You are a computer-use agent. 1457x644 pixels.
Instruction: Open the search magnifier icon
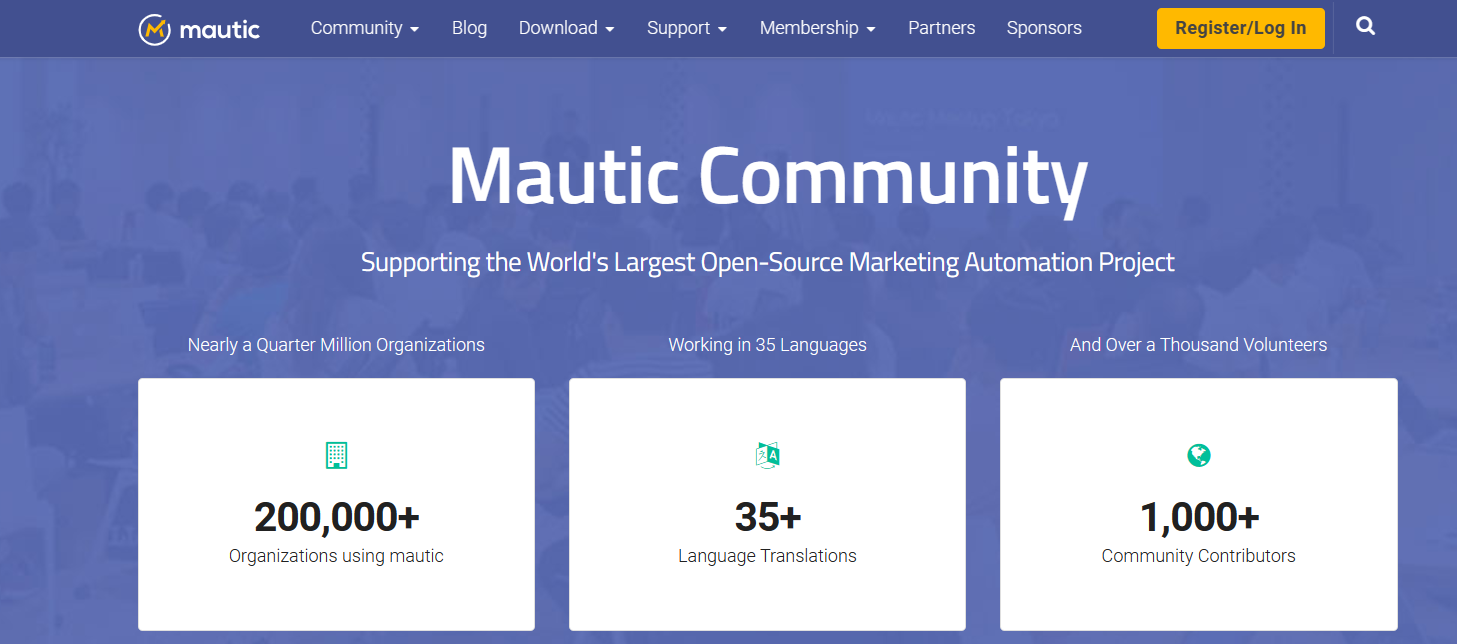[1366, 27]
